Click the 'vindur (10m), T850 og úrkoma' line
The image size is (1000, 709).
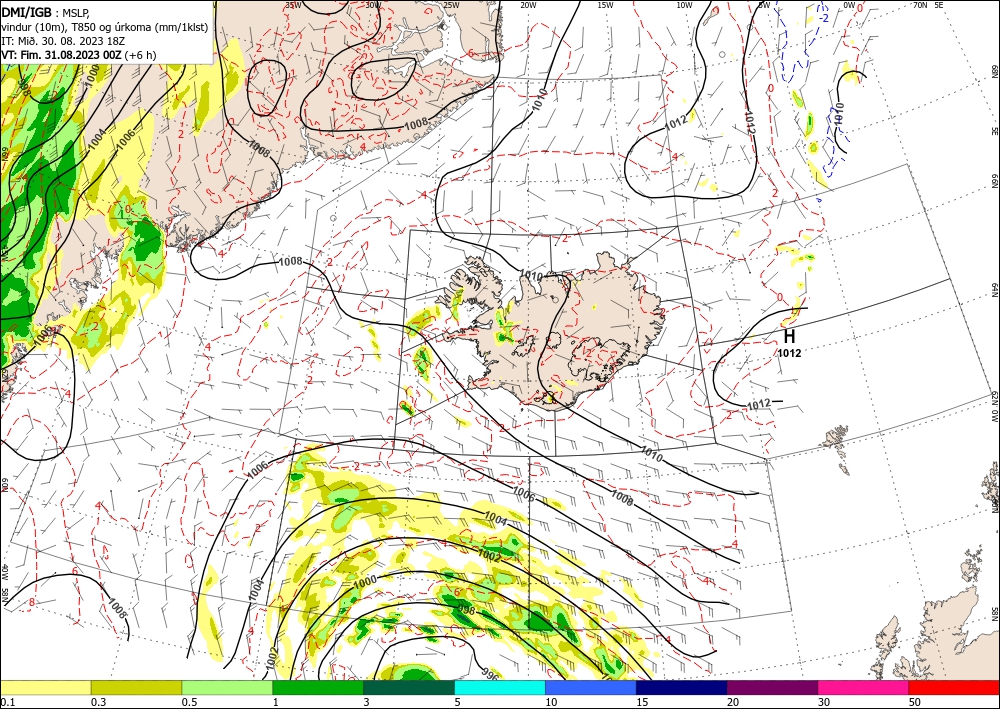104,26
